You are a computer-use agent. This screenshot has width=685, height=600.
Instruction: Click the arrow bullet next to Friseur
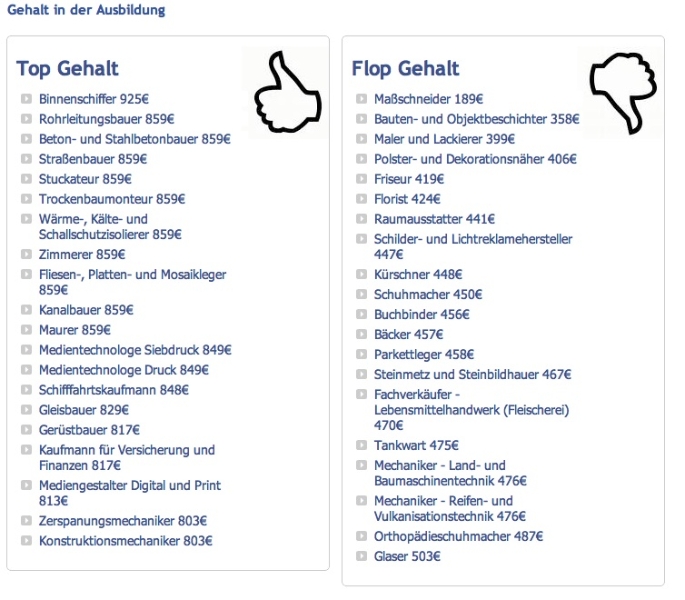coord(361,179)
